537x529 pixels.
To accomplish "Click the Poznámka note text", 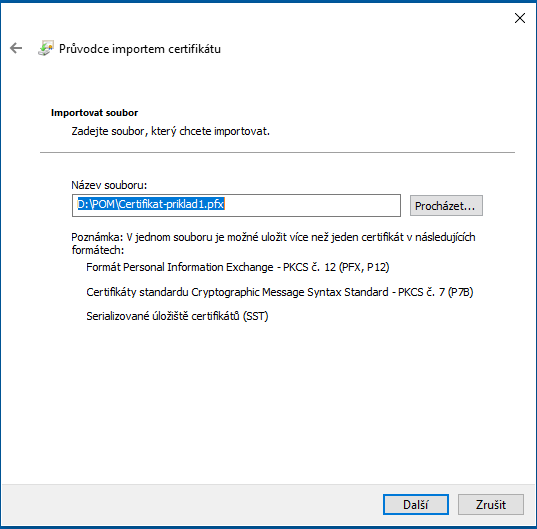I will pyautogui.click(x=273, y=243).
